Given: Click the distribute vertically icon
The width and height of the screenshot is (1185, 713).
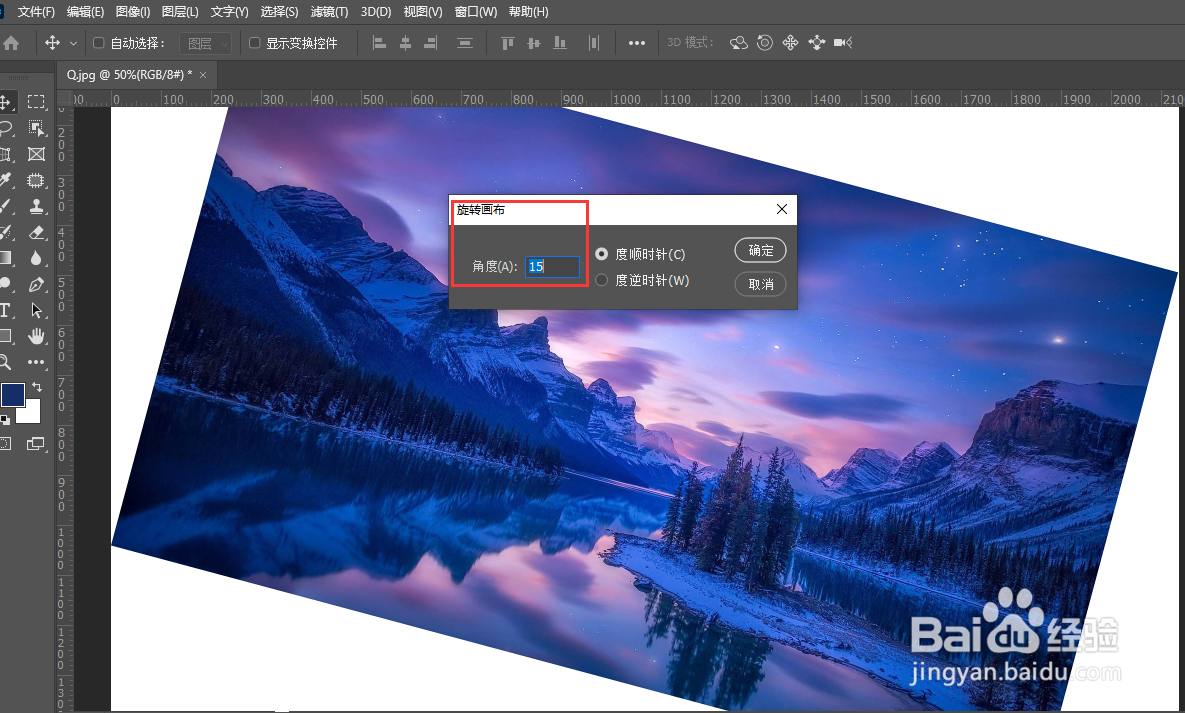Looking at the screenshot, I should tap(465, 43).
